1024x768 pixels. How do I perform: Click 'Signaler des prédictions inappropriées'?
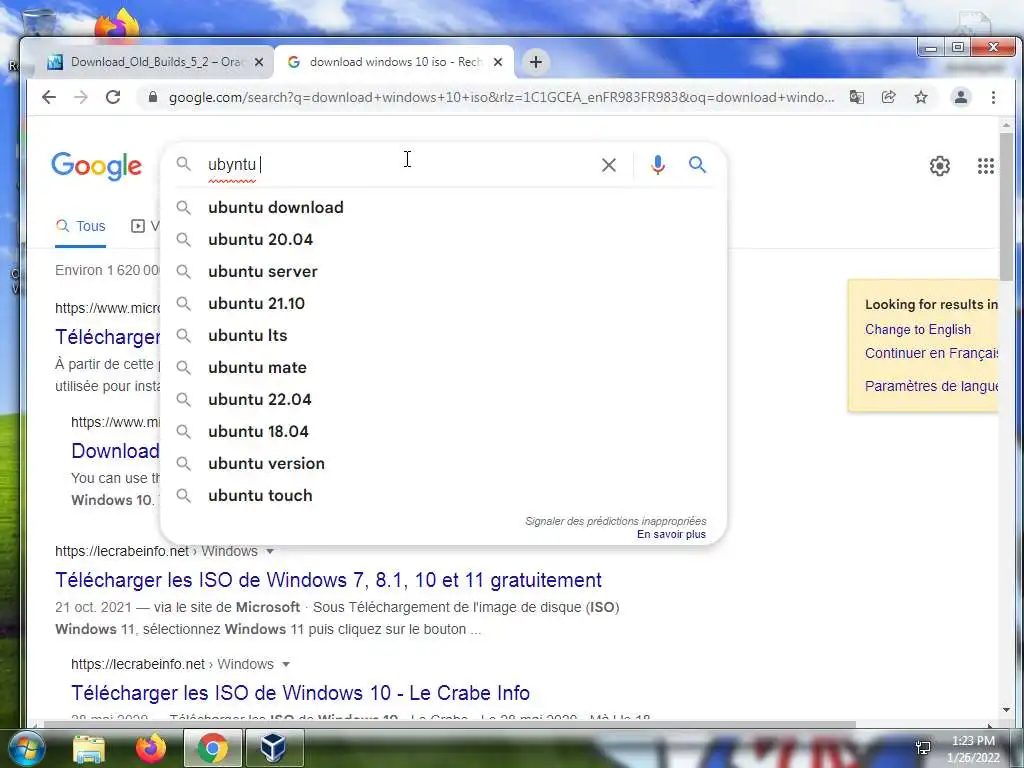coord(616,521)
